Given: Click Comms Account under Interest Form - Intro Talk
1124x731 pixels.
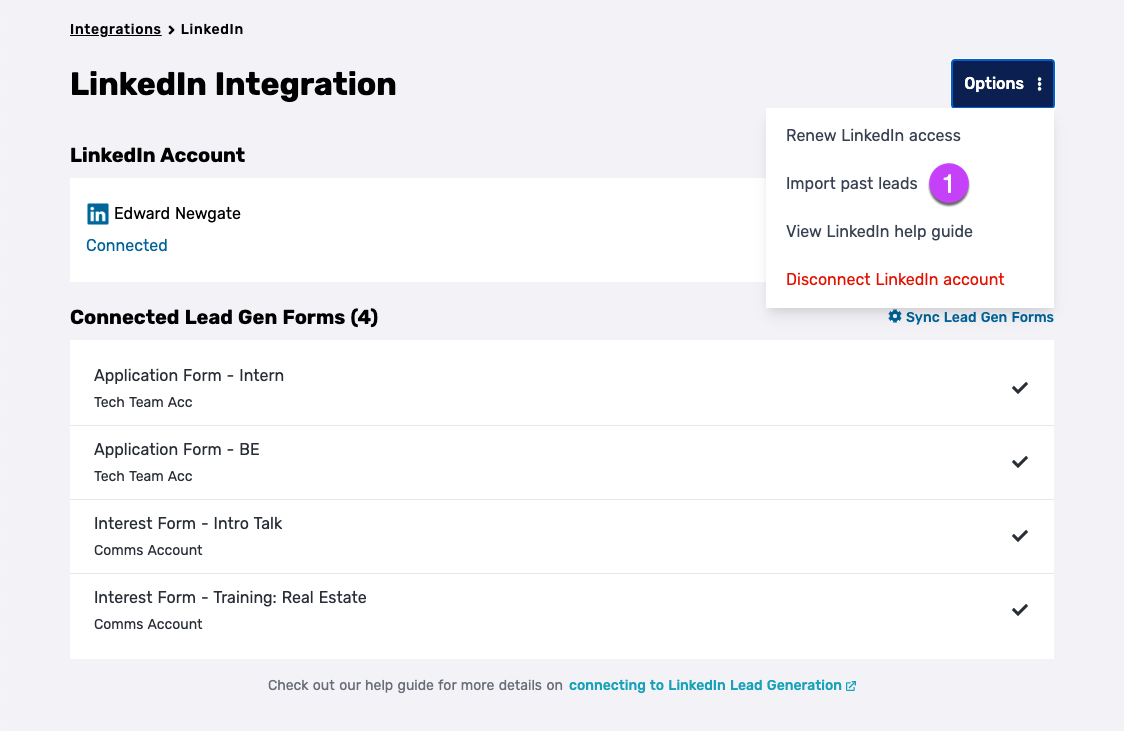Looking at the screenshot, I should (148, 550).
